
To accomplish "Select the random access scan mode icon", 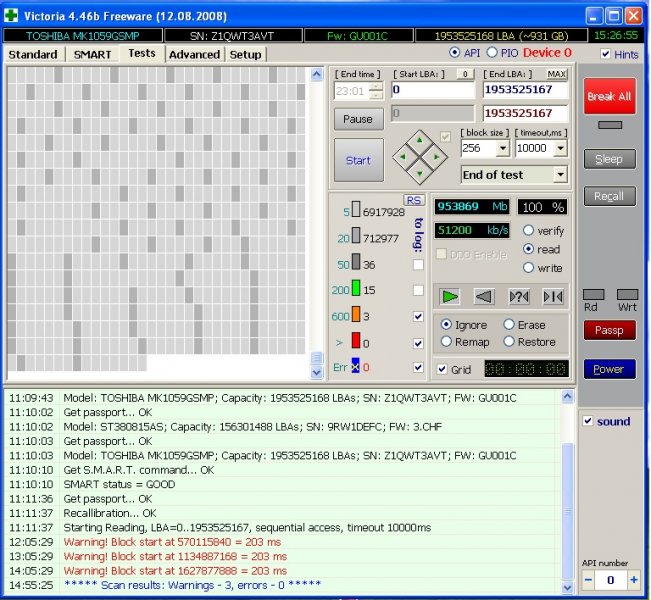I will tap(518, 296).
